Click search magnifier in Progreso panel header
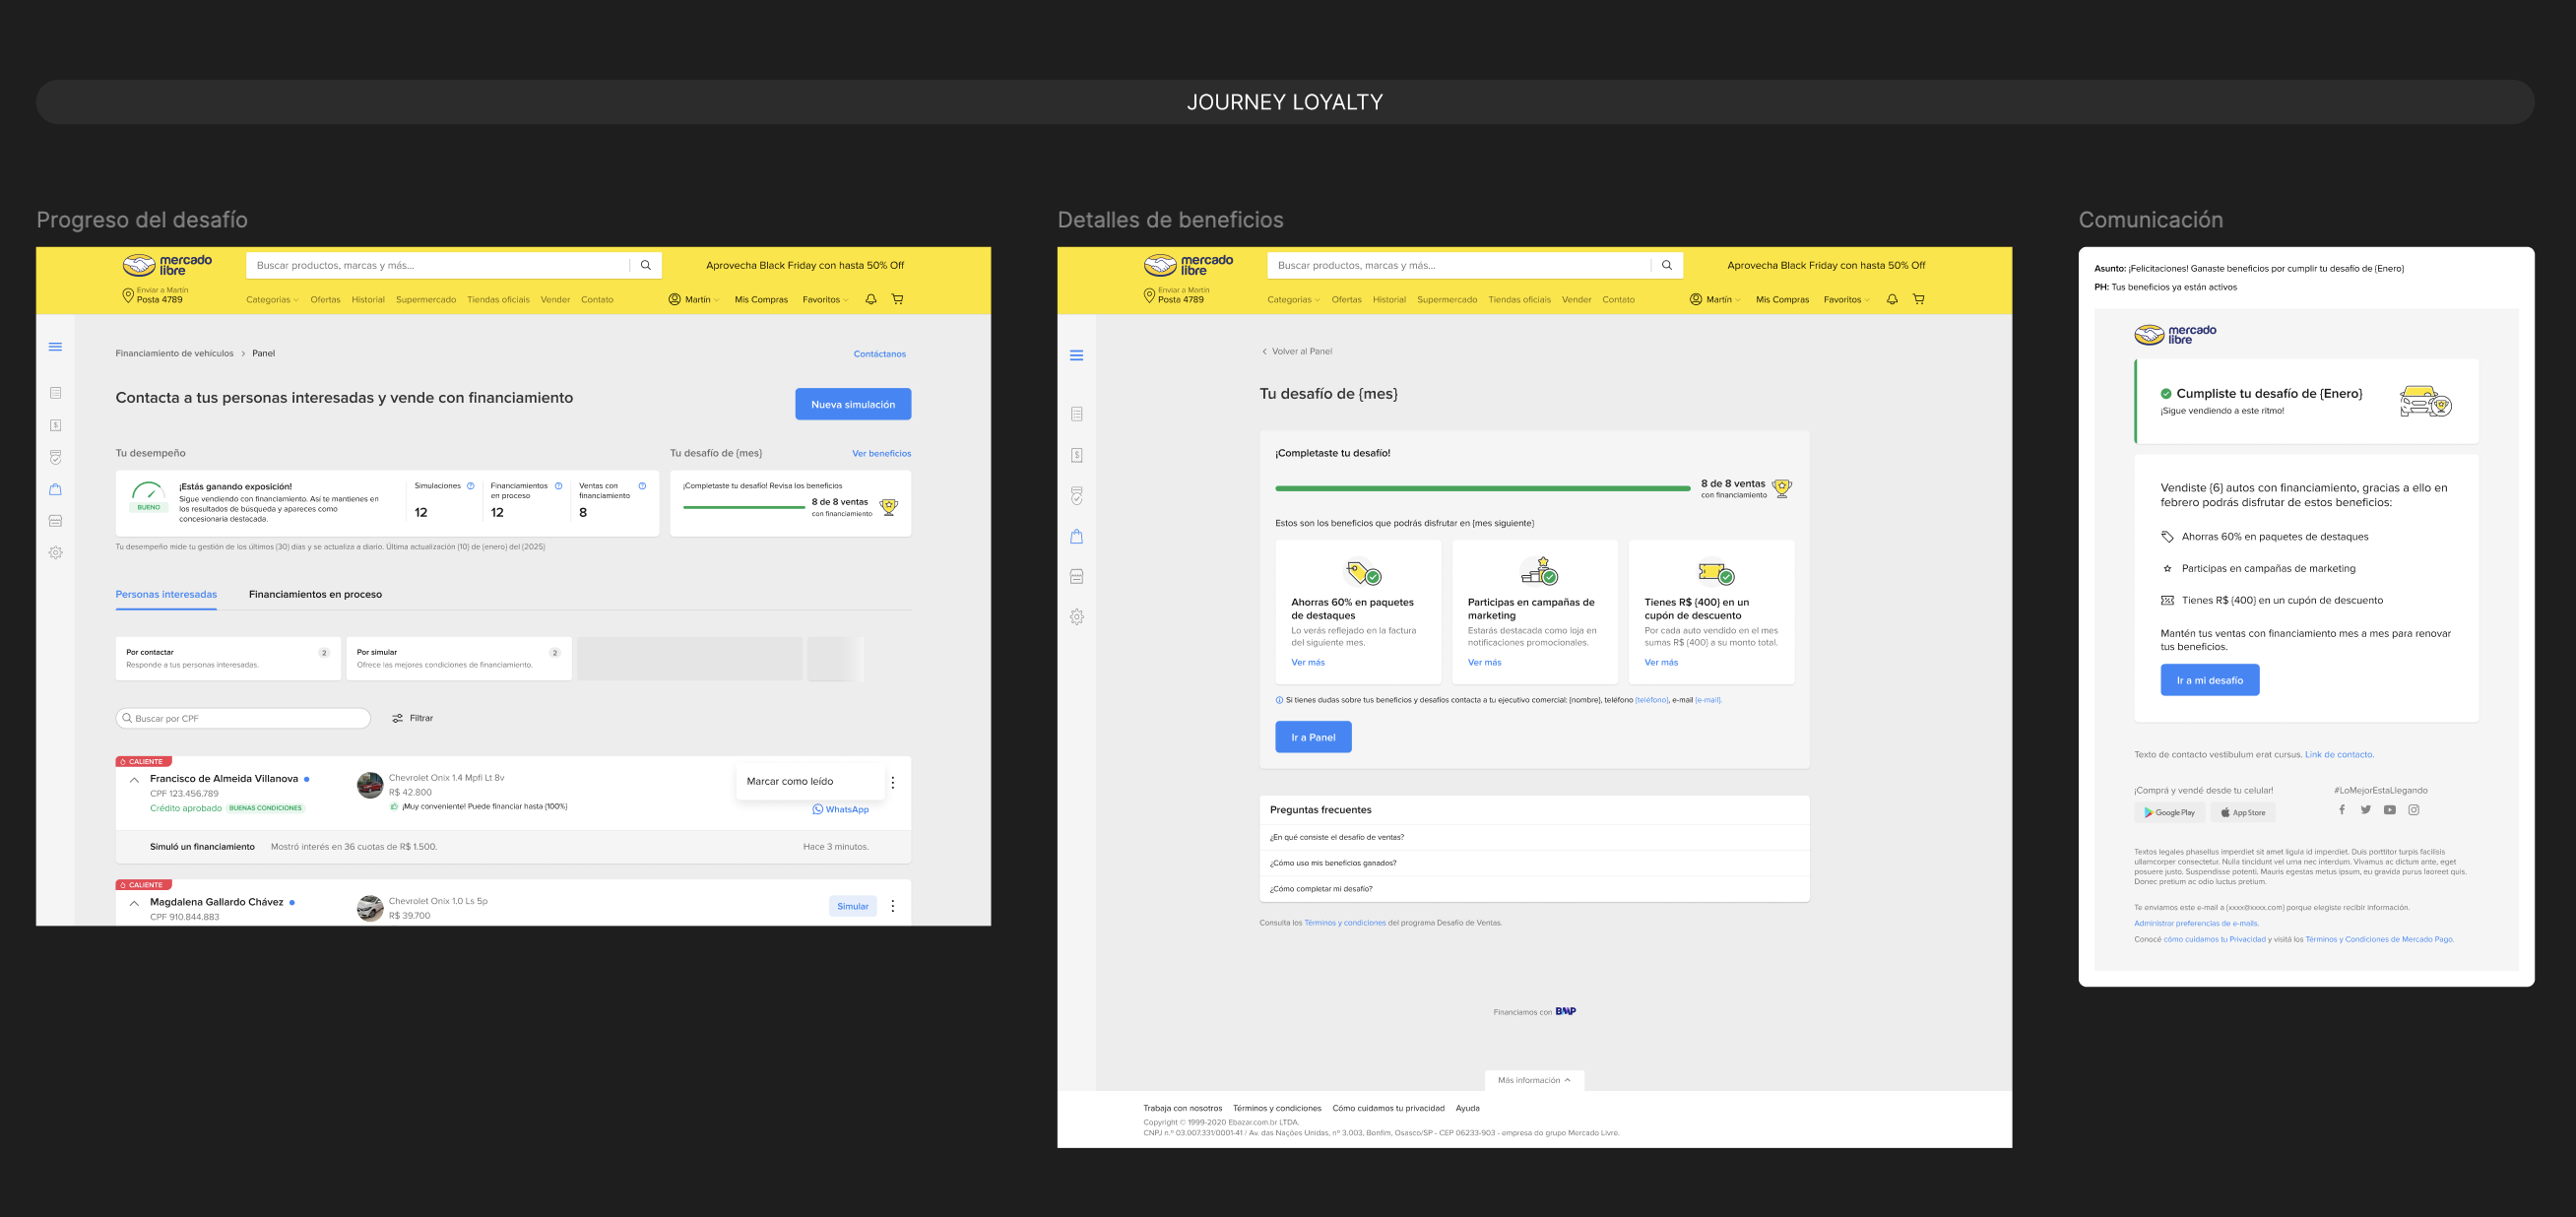This screenshot has width=2576, height=1217. [646, 265]
